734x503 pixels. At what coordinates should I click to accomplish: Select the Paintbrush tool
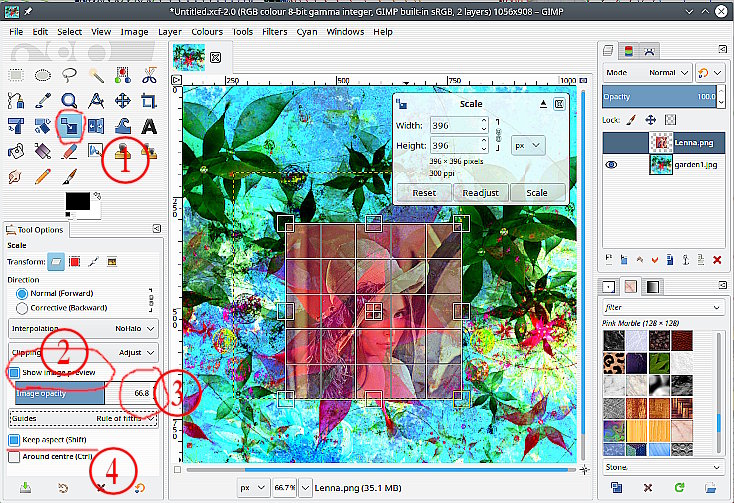click(69, 177)
